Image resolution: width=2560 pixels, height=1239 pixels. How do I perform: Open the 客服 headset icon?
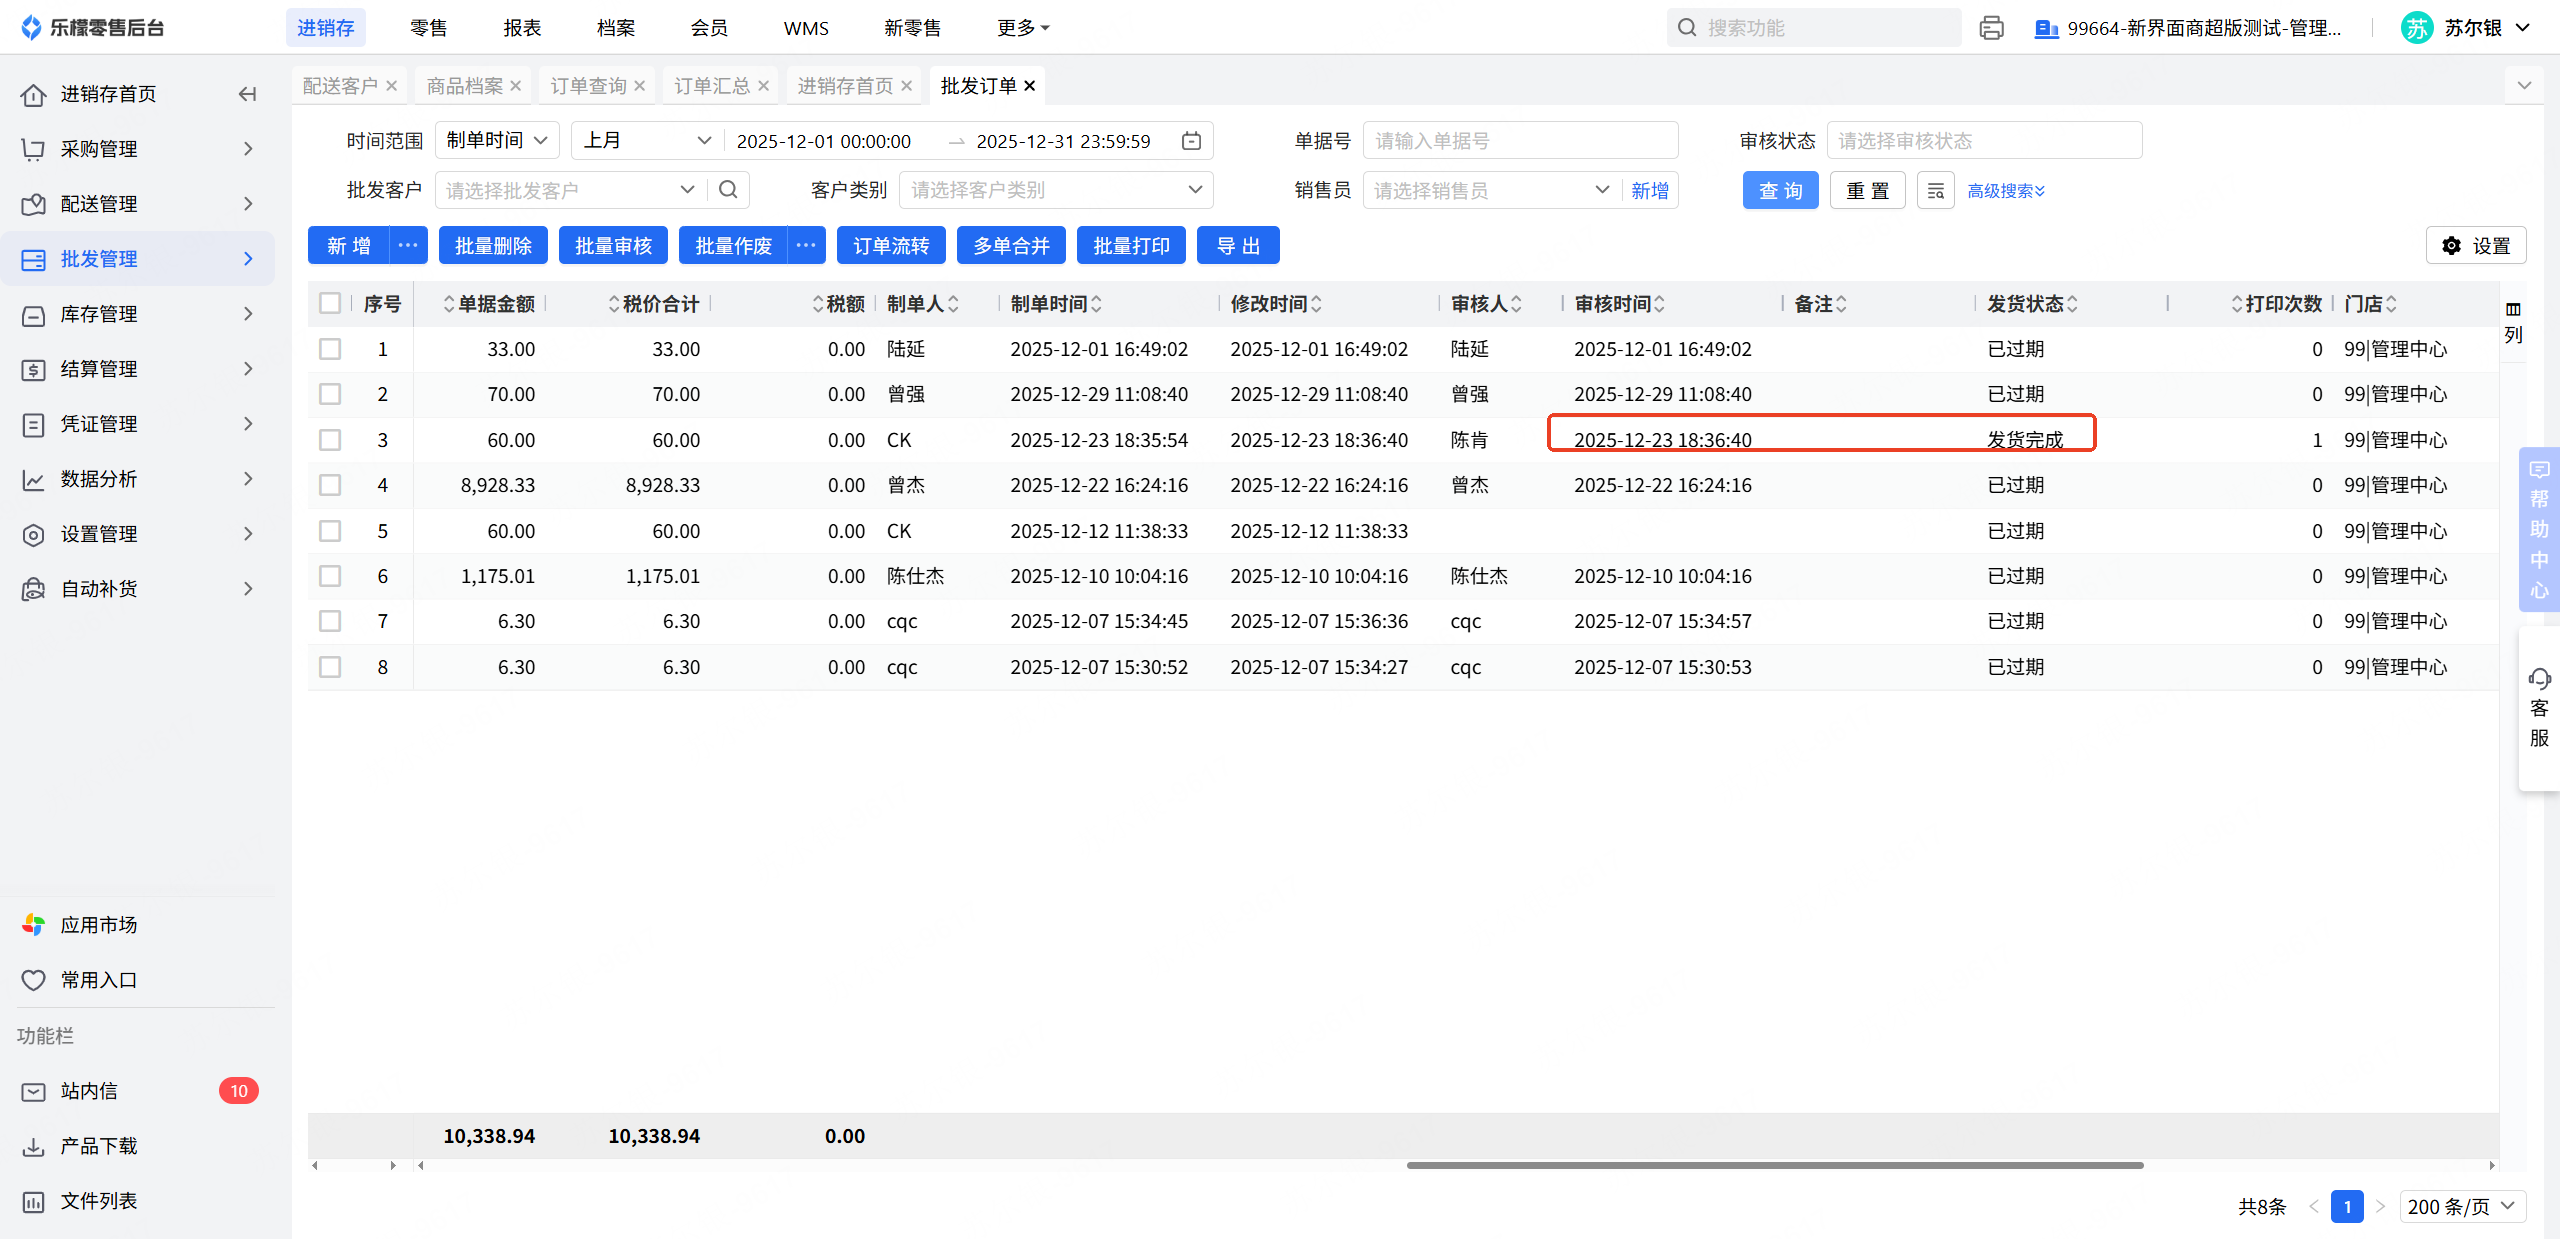pyautogui.click(x=2539, y=680)
